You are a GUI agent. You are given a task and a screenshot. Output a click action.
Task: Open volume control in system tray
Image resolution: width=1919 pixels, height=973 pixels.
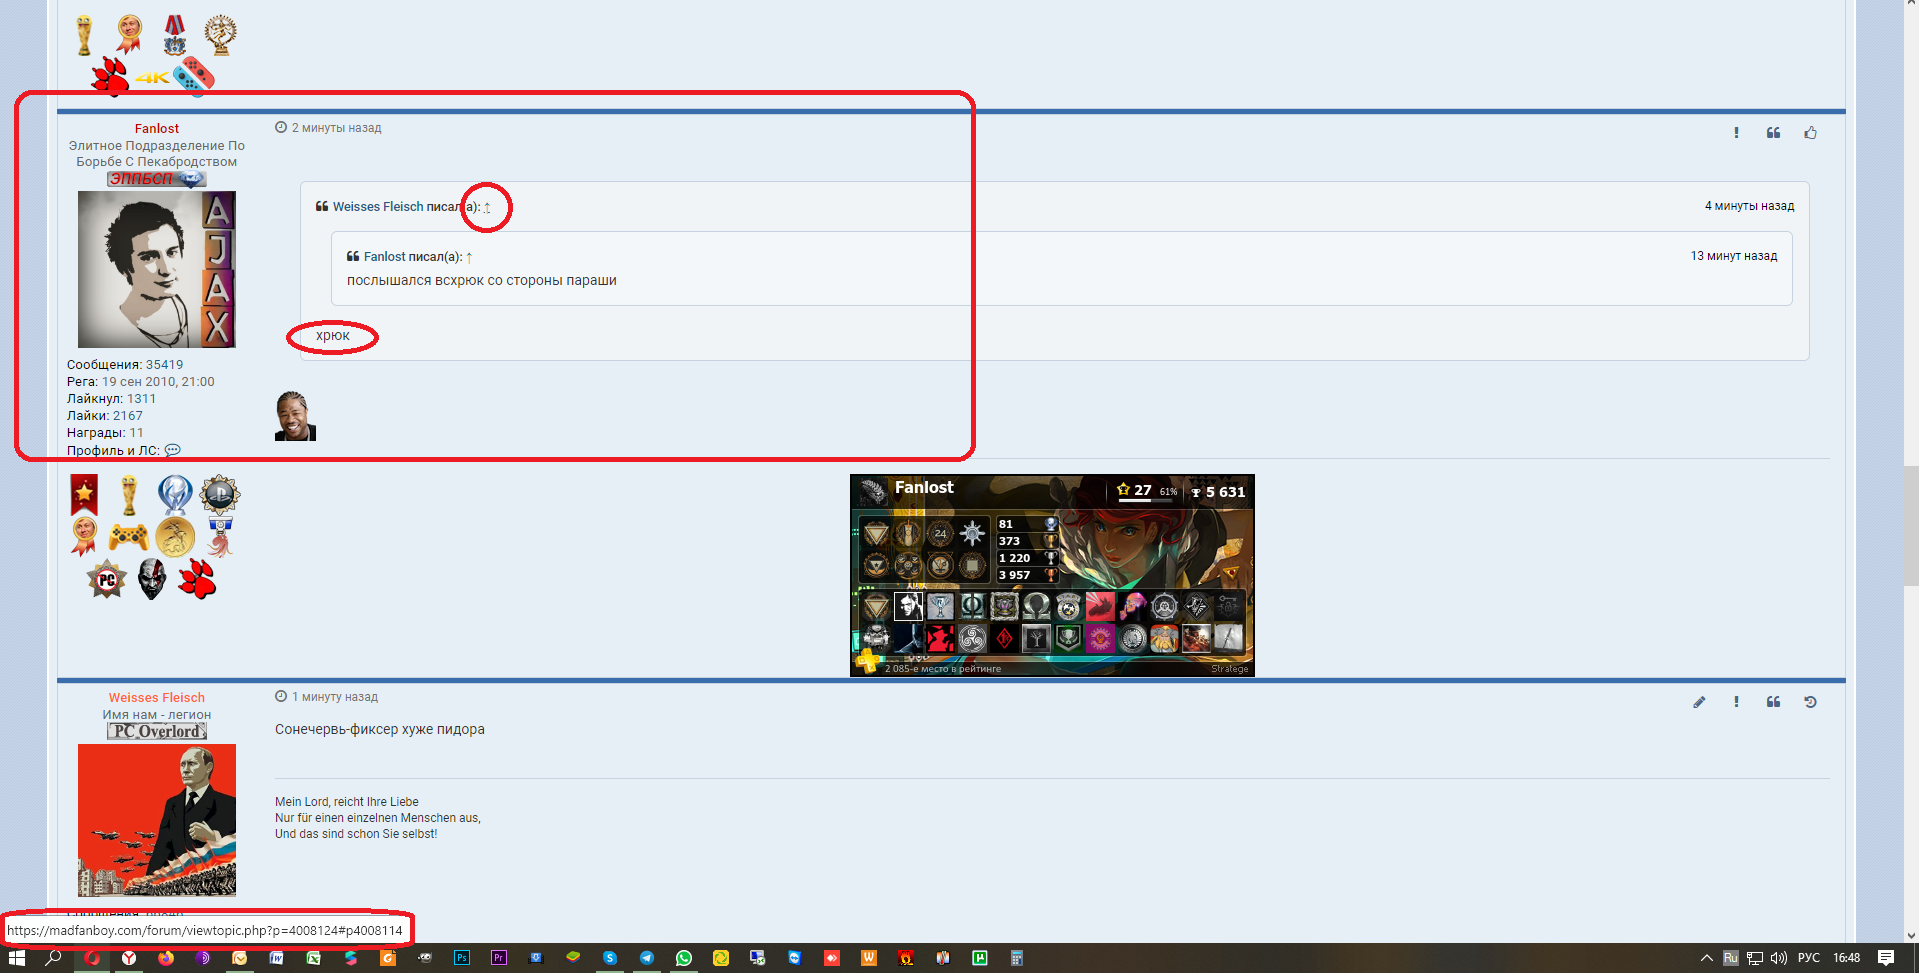tap(1779, 958)
